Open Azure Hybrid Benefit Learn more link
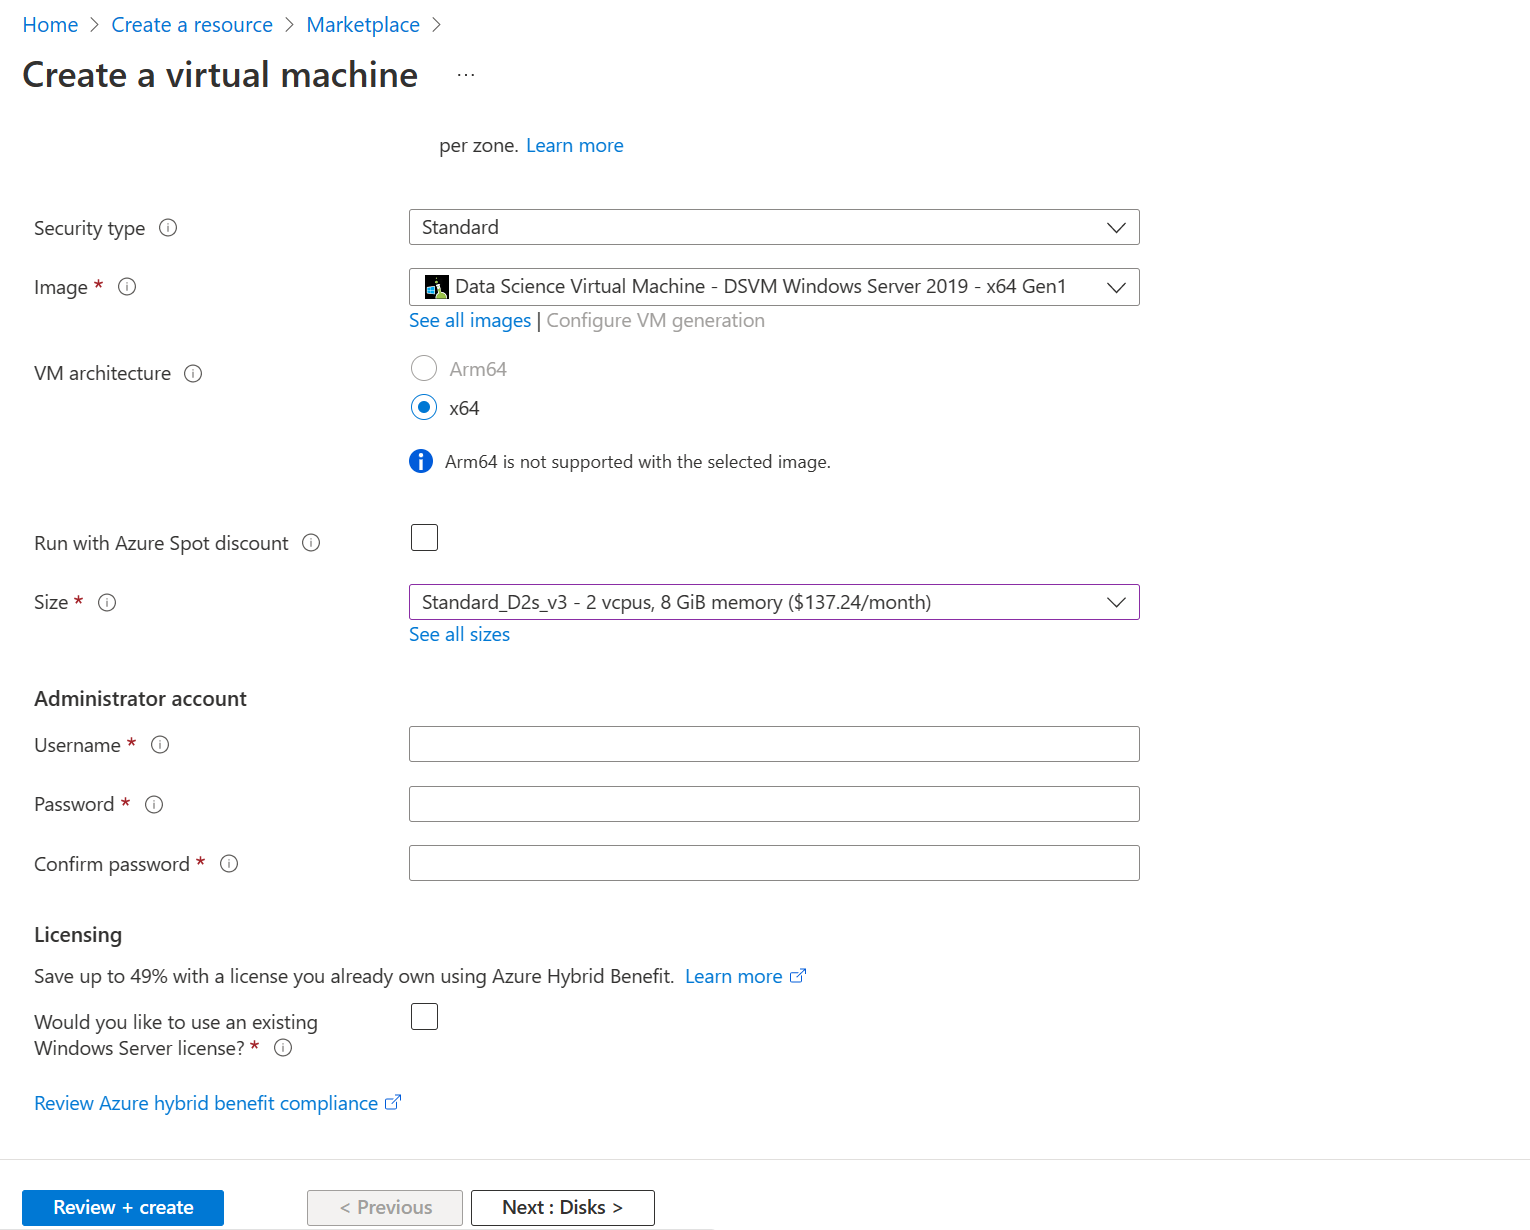1530x1230 pixels. 734,976
